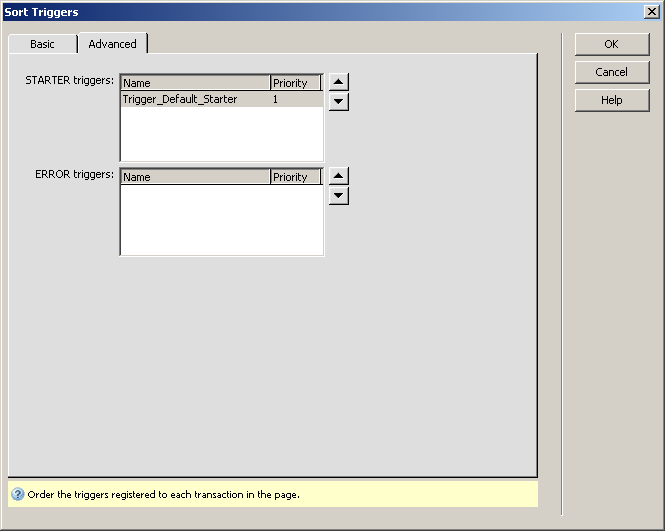Click the blue help icon in hint bar
Viewport: 665px width, 531px height.
[17, 494]
